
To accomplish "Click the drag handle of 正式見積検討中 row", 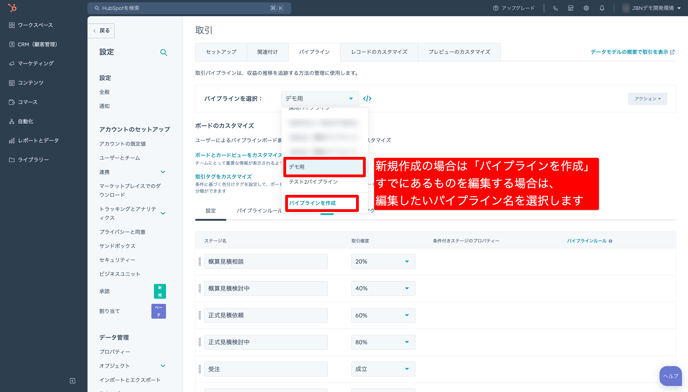I will [200, 342].
